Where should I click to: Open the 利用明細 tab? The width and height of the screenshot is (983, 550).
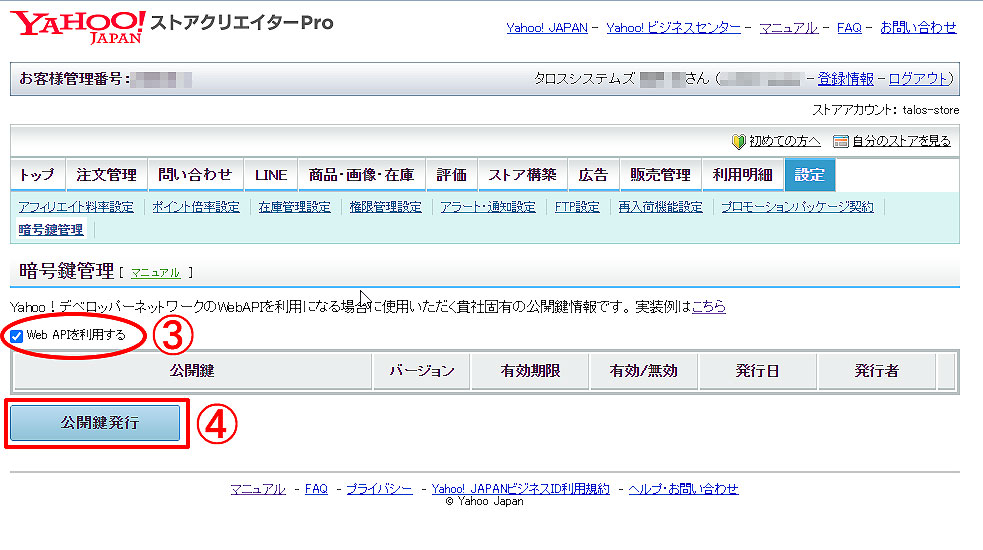[x=743, y=175]
